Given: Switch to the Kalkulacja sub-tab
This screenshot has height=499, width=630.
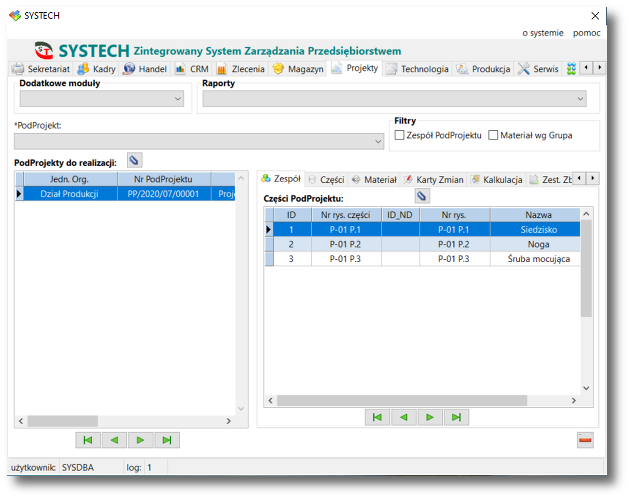Looking at the screenshot, I should (497, 180).
